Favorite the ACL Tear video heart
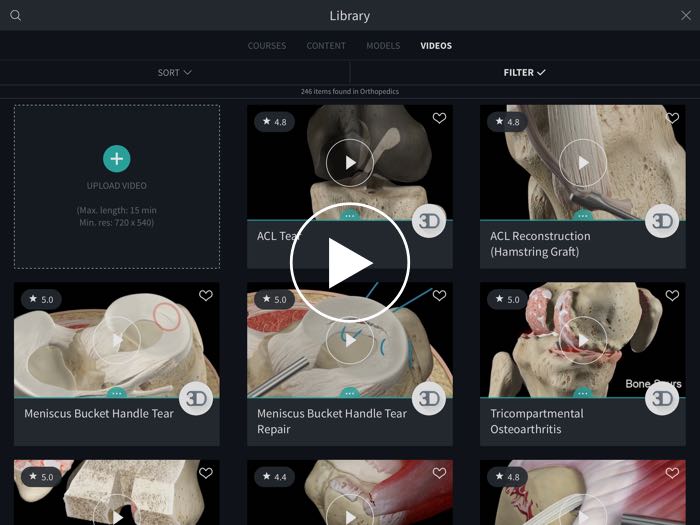The height and width of the screenshot is (525, 700). click(x=439, y=119)
